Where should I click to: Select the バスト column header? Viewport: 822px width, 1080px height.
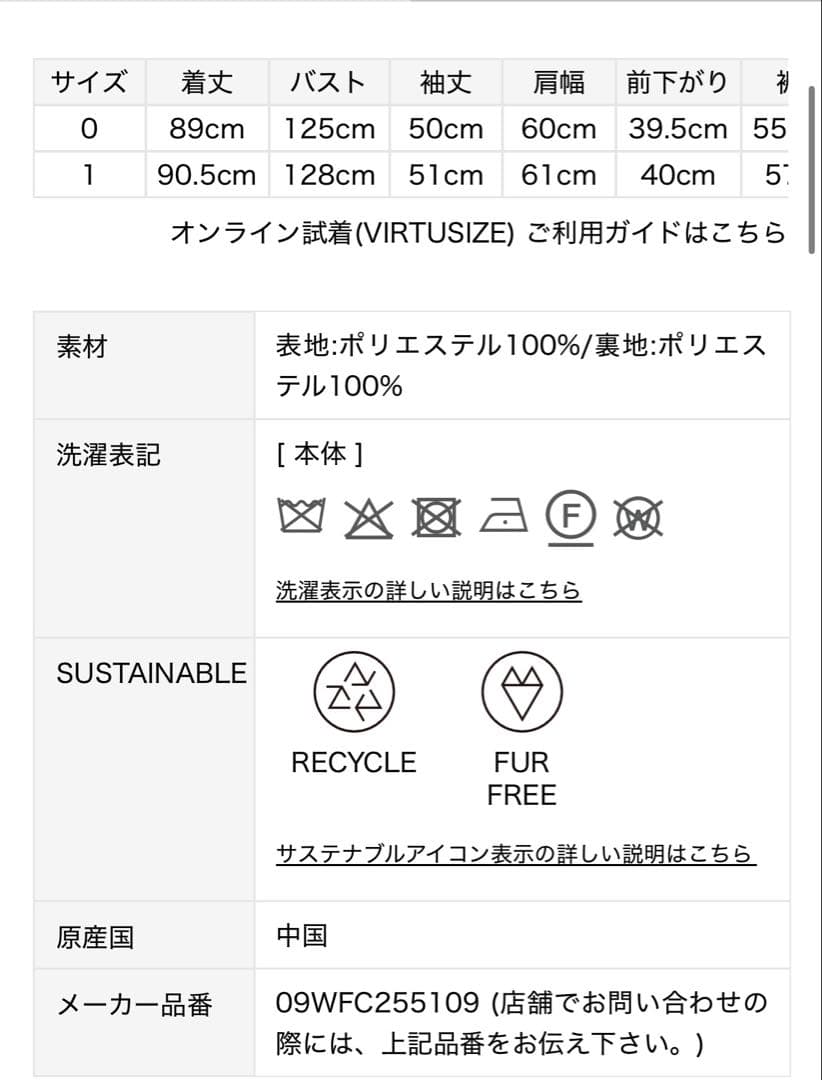click(x=328, y=83)
